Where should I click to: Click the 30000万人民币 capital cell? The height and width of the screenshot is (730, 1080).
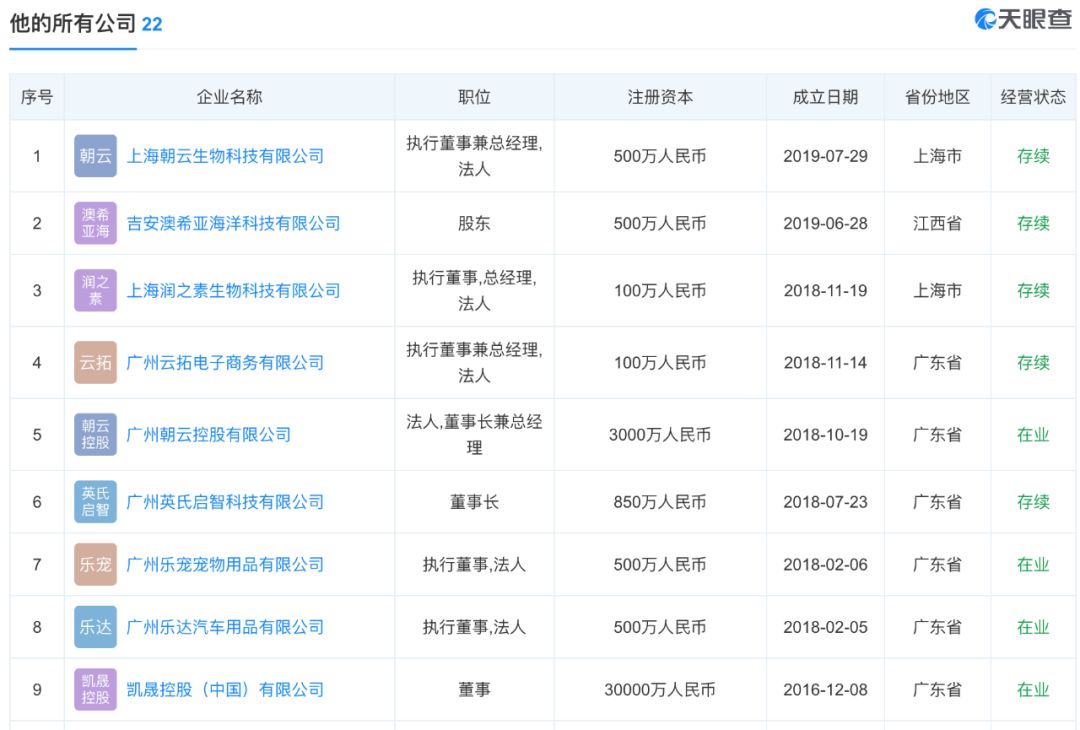(660, 689)
